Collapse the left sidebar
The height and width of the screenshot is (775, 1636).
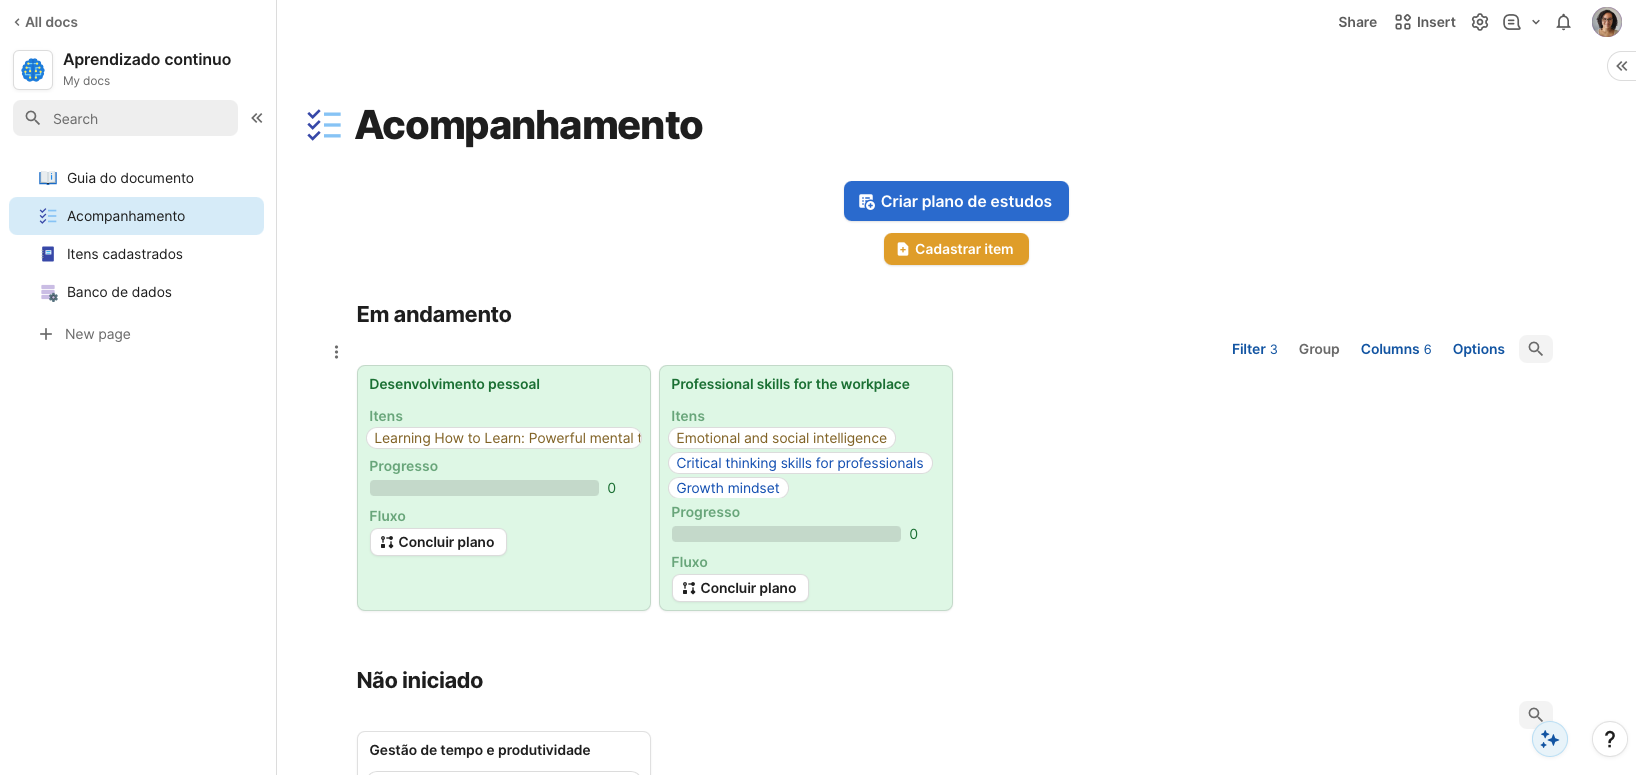point(257,117)
